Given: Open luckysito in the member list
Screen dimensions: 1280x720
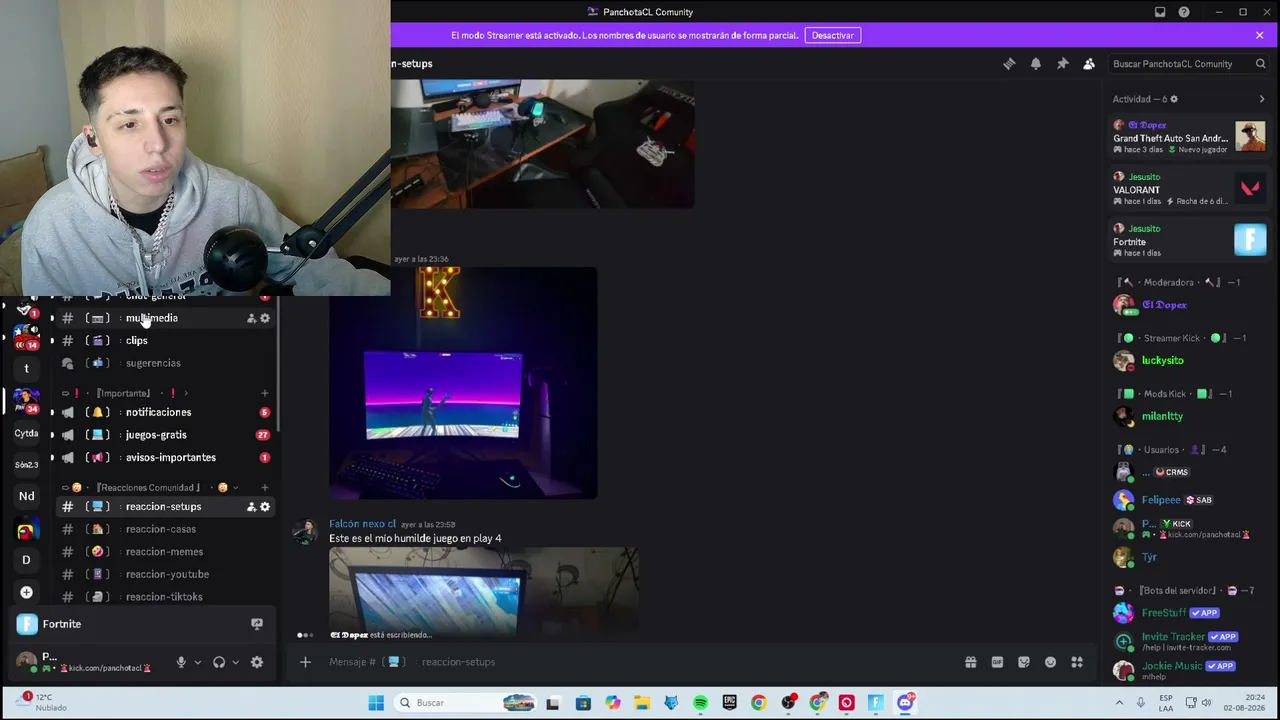Looking at the screenshot, I should tap(1163, 360).
